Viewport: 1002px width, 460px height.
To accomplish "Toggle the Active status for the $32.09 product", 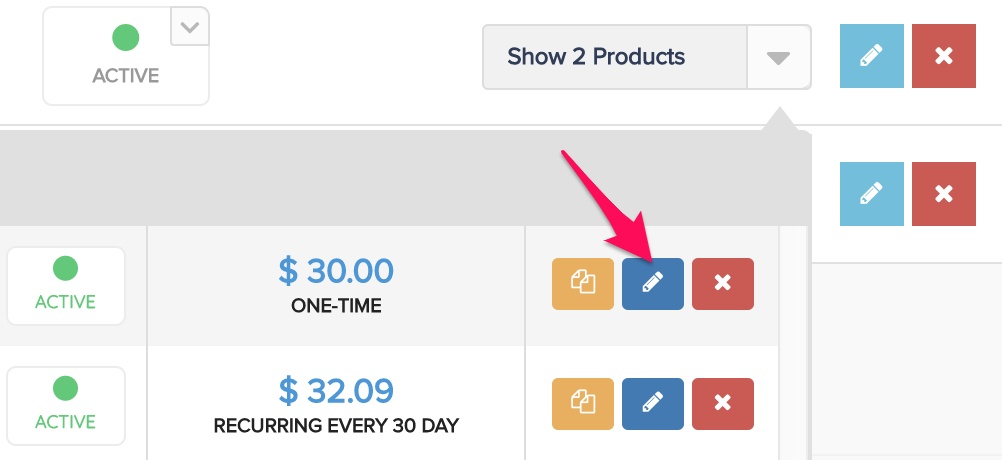I will [x=66, y=406].
